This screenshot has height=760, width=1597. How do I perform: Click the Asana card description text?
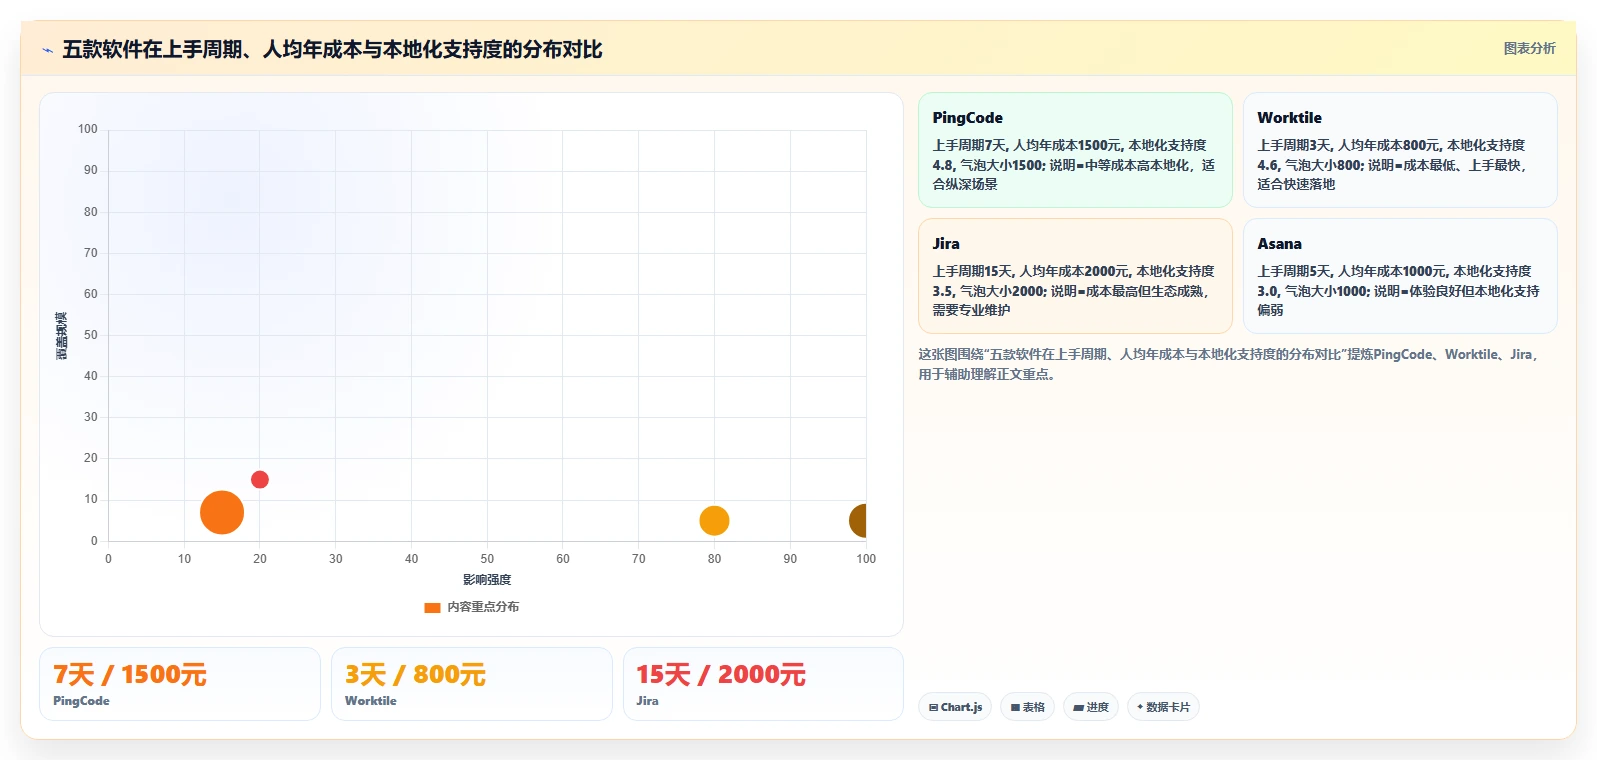click(1399, 291)
